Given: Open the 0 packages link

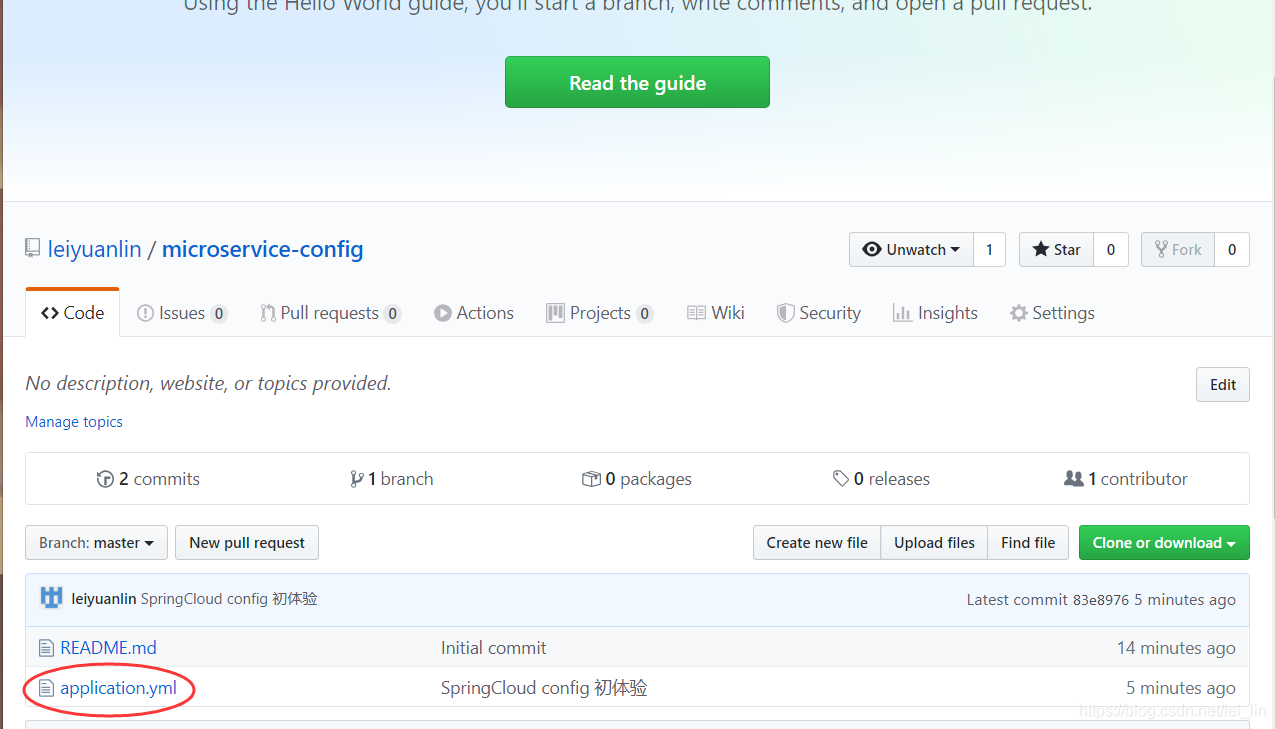Looking at the screenshot, I should 637,479.
